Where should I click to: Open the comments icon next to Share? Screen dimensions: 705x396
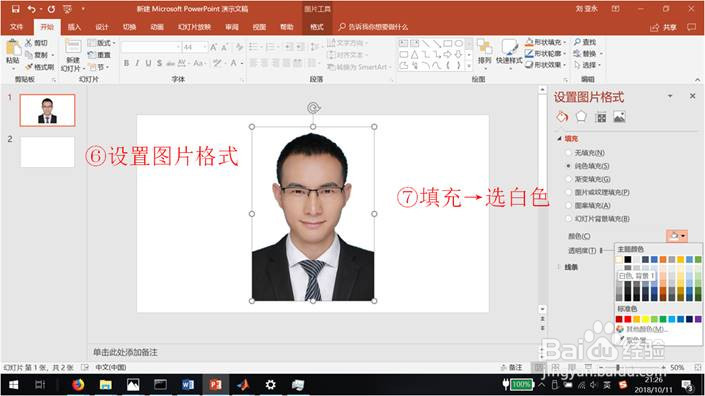point(692,27)
